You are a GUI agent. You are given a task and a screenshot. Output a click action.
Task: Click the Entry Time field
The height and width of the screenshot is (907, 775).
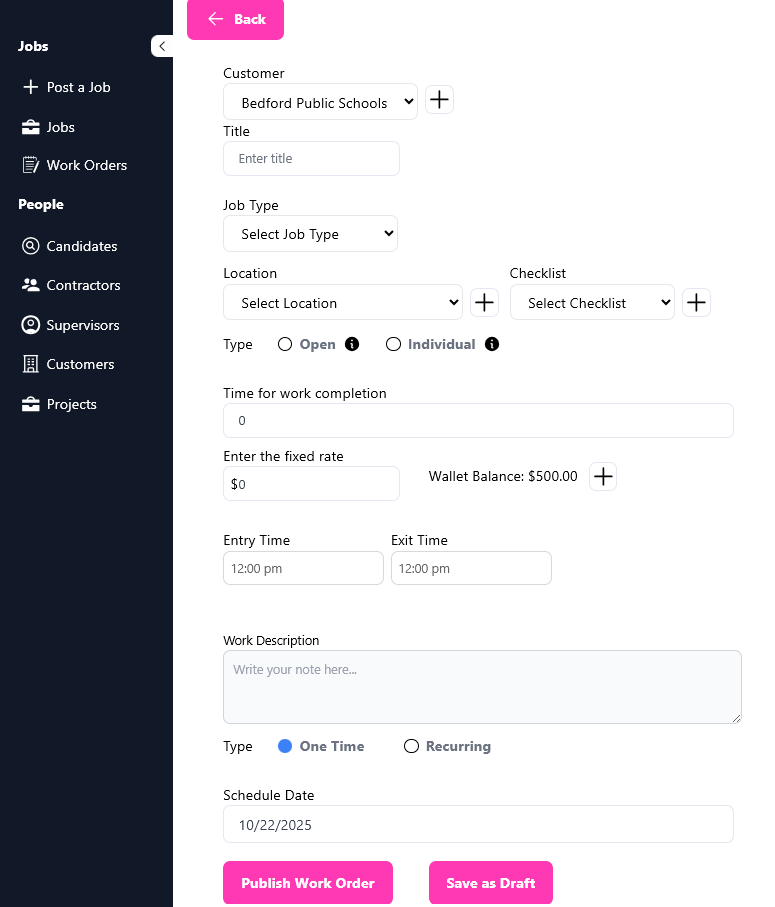[x=304, y=568]
